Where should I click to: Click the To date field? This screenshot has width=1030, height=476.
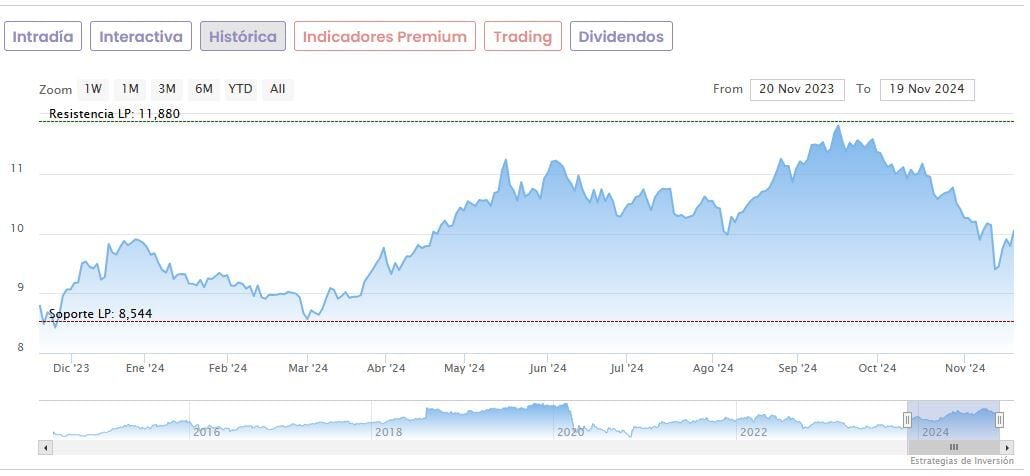(x=926, y=89)
